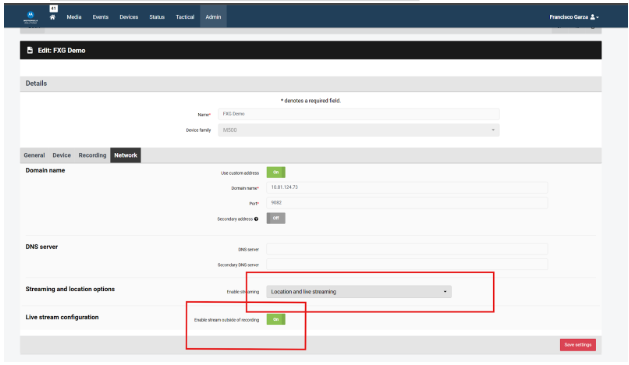Image resolution: width=629 pixels, height=365 pixels.
Task: Click Francisco Garza account dropdown
Action: point(574,17)
